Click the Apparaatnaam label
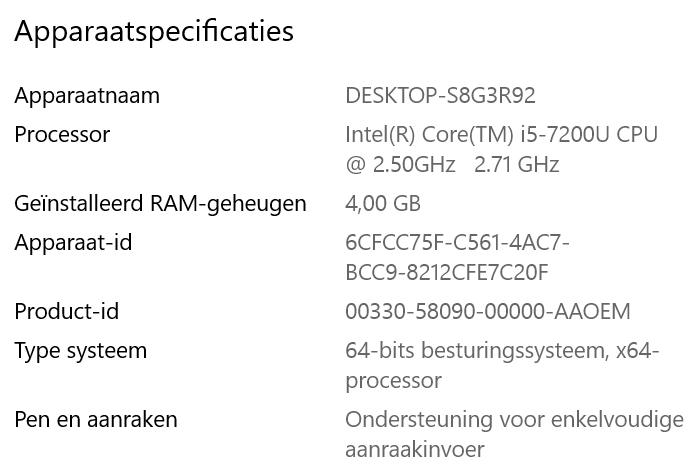Image resolution: width=698 pixels, height=472 pixels. coord(87,96)
